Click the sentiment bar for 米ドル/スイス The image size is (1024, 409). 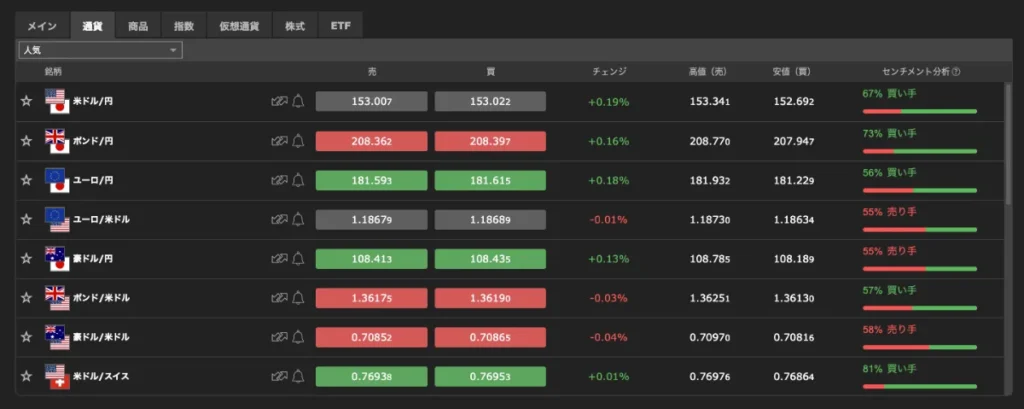pyautogui.click(x=919, y=385)
